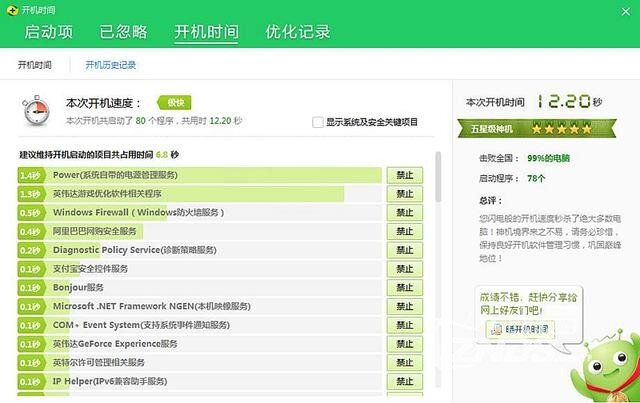Select the Power(系统自带的电源管理服务) row

[x=199, y=175]
